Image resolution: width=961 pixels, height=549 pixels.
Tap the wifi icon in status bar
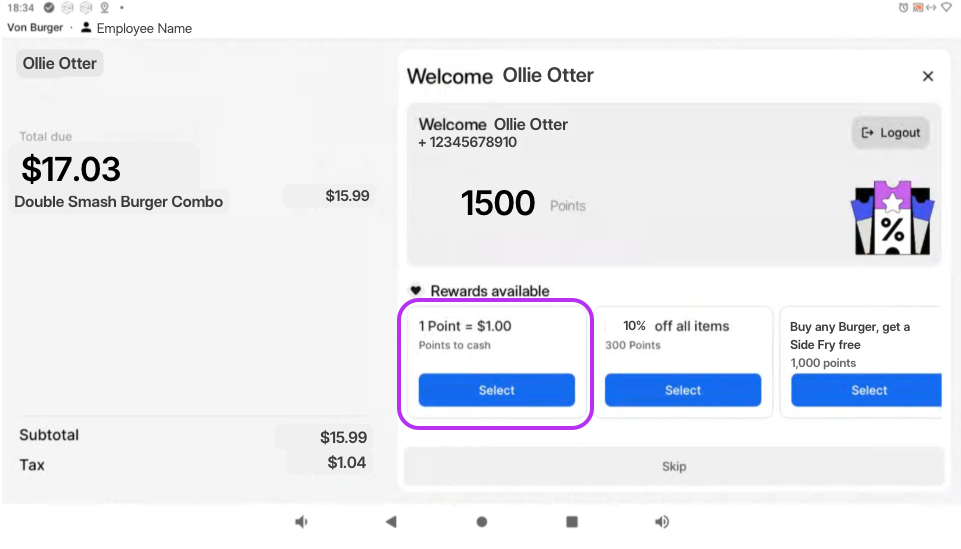[x=946, y=8]
